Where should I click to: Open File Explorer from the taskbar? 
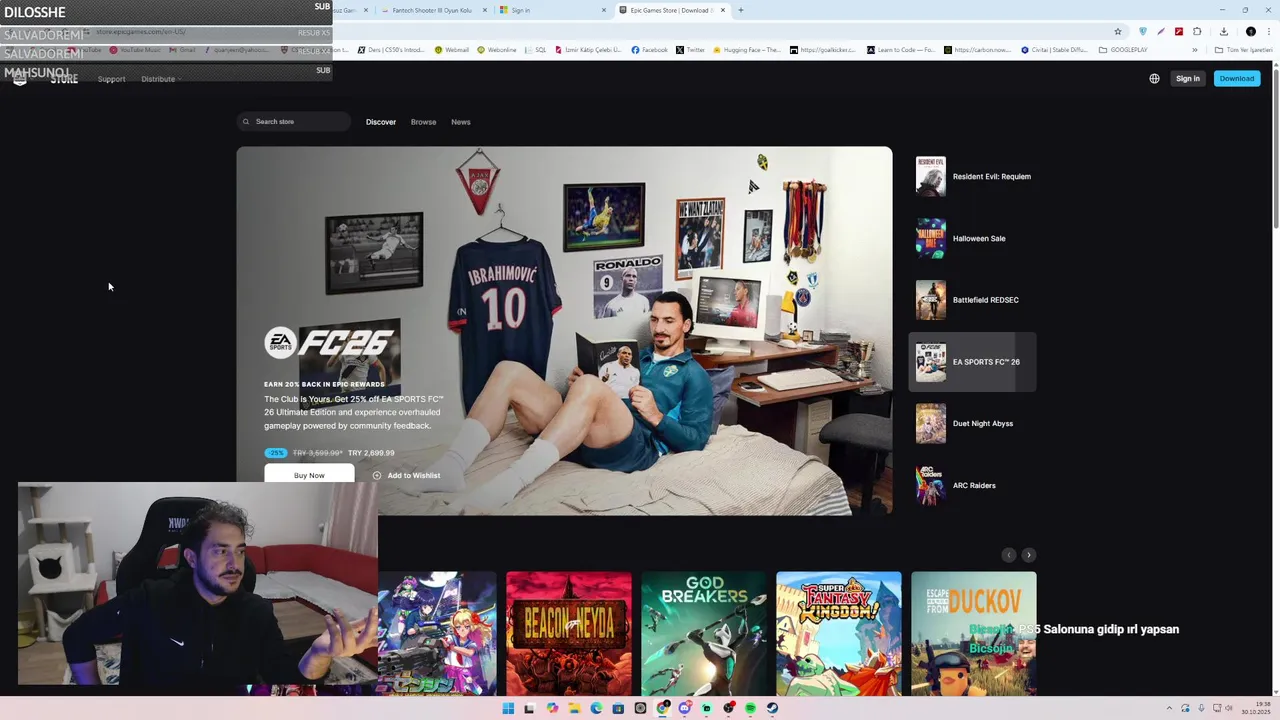pos(574,708)
